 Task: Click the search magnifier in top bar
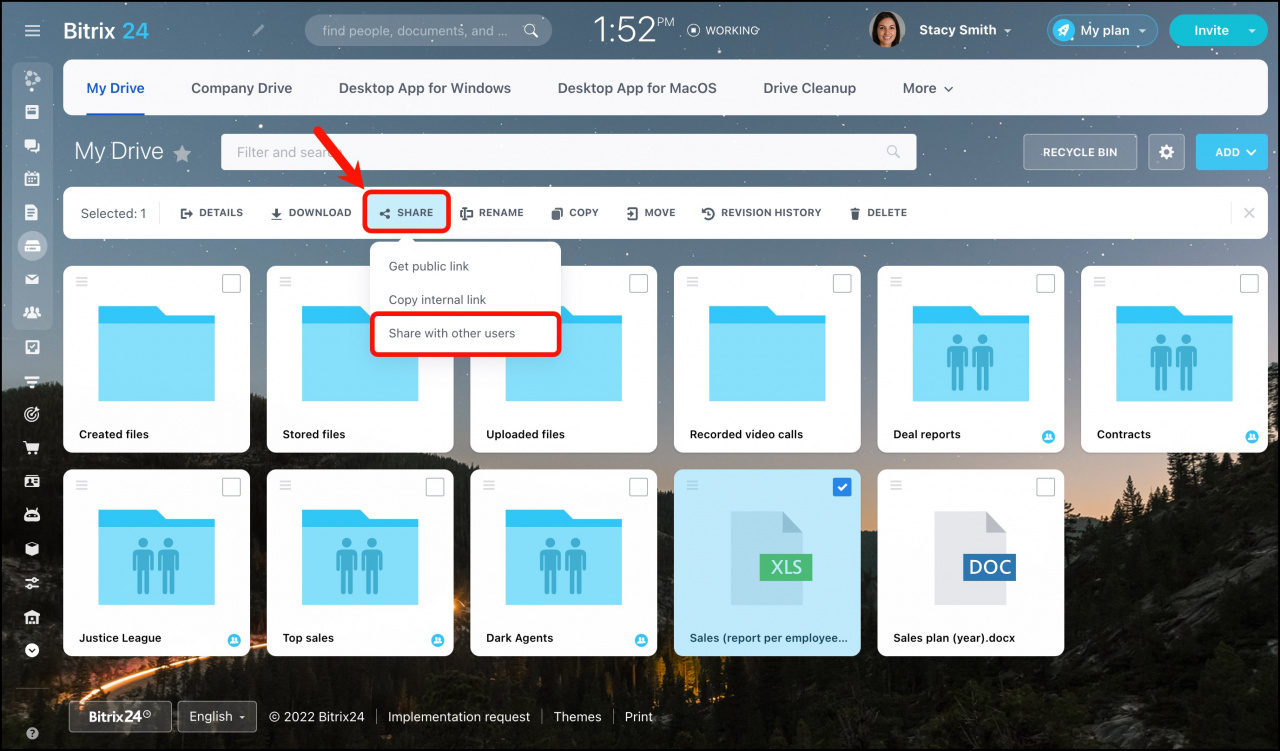pyautogui.click(x=532, y=31)
